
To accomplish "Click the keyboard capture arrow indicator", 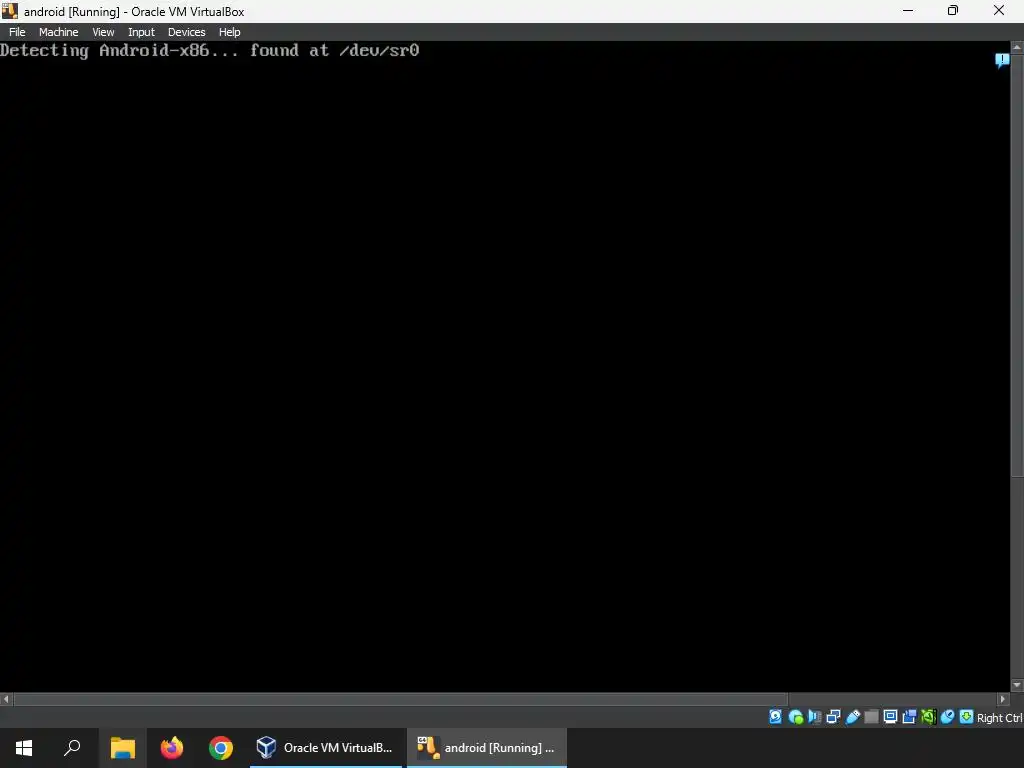I will [x=966, y=717].
